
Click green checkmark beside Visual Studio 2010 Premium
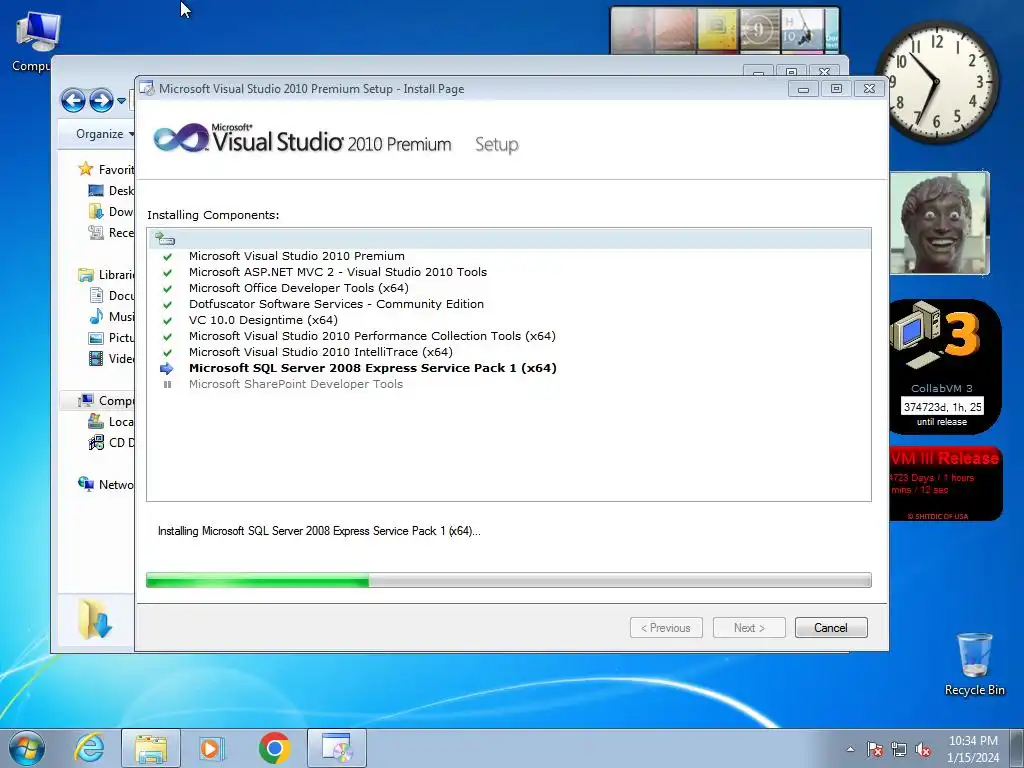(167, 257)
